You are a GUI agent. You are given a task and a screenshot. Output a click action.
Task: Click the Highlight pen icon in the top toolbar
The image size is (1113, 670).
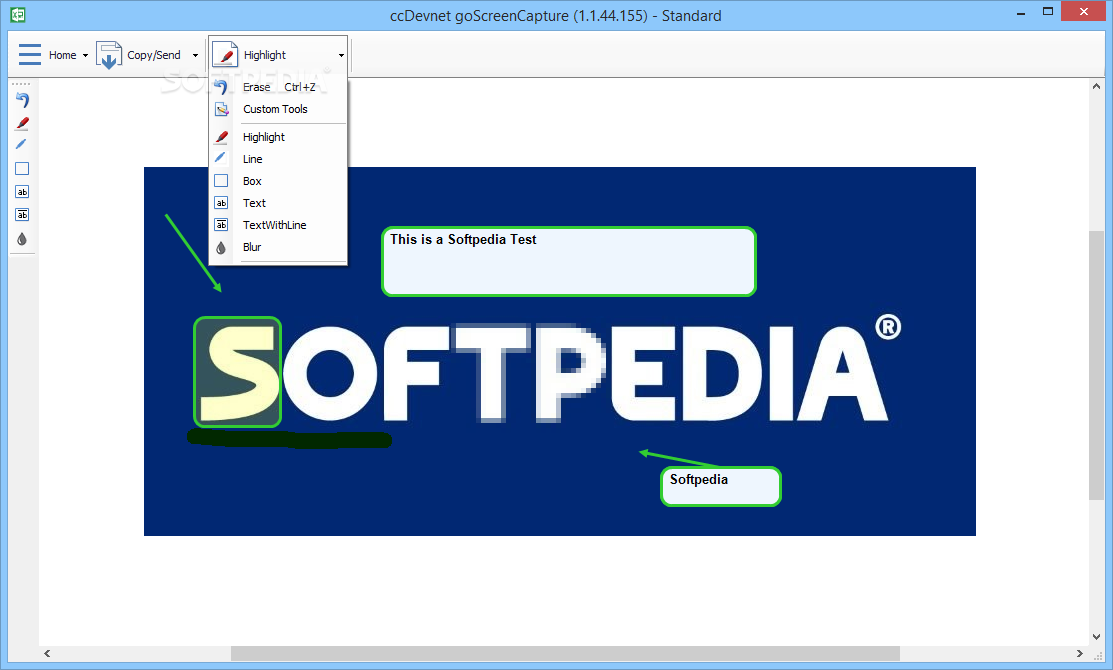(x=225, y=55)
